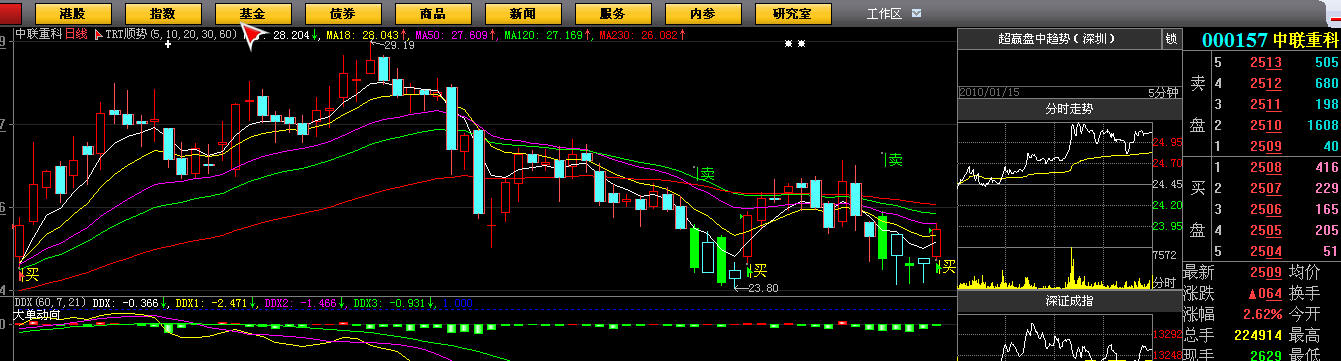Click the 000157 中联重科 stock title
The width and height of the screenshot is (1341, 361).
pyautogui.click(x=1269, y=40)
